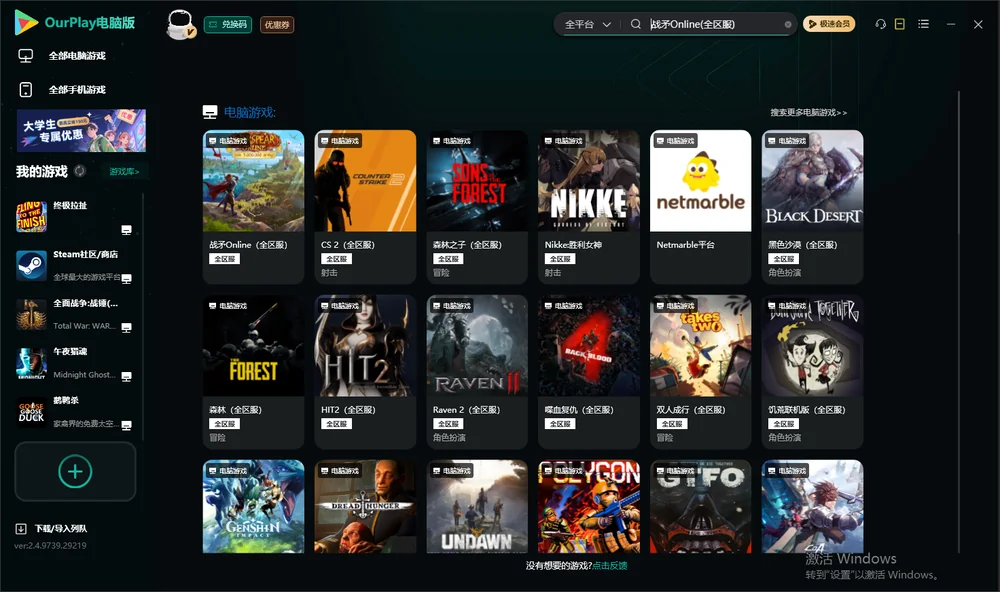Click the 游戏库> link
Image resolution: width=1000 pixels, height=592 pixels.
point(124,172)
